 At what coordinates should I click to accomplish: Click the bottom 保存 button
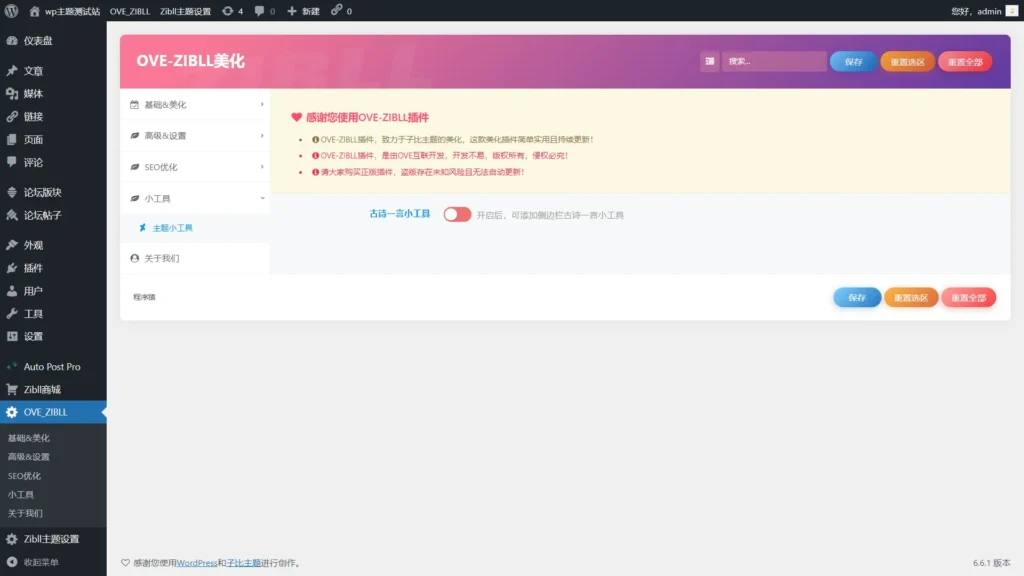857,297
